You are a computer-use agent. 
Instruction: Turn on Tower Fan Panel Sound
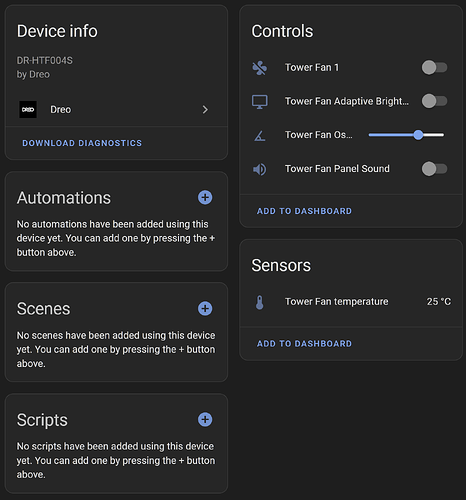point(434,169)
